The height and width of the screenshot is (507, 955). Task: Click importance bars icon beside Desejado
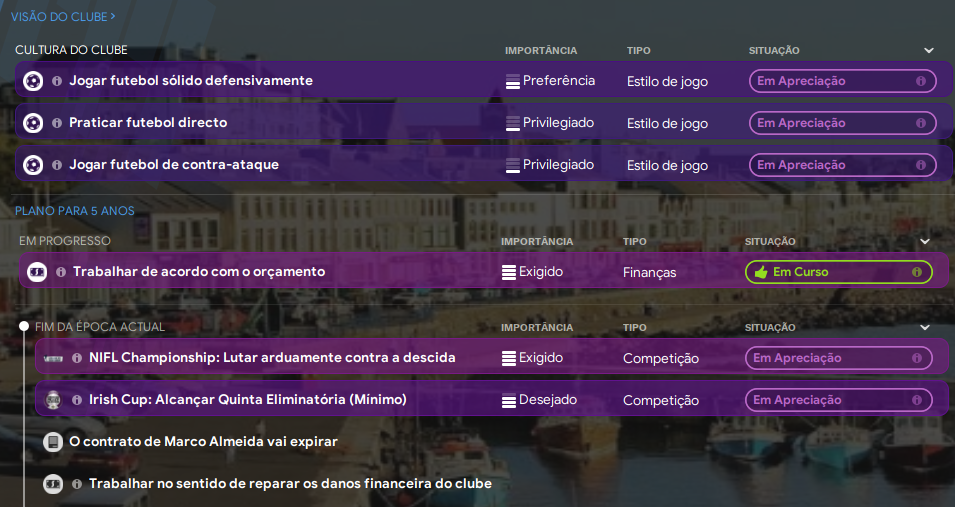coord(509,400)
